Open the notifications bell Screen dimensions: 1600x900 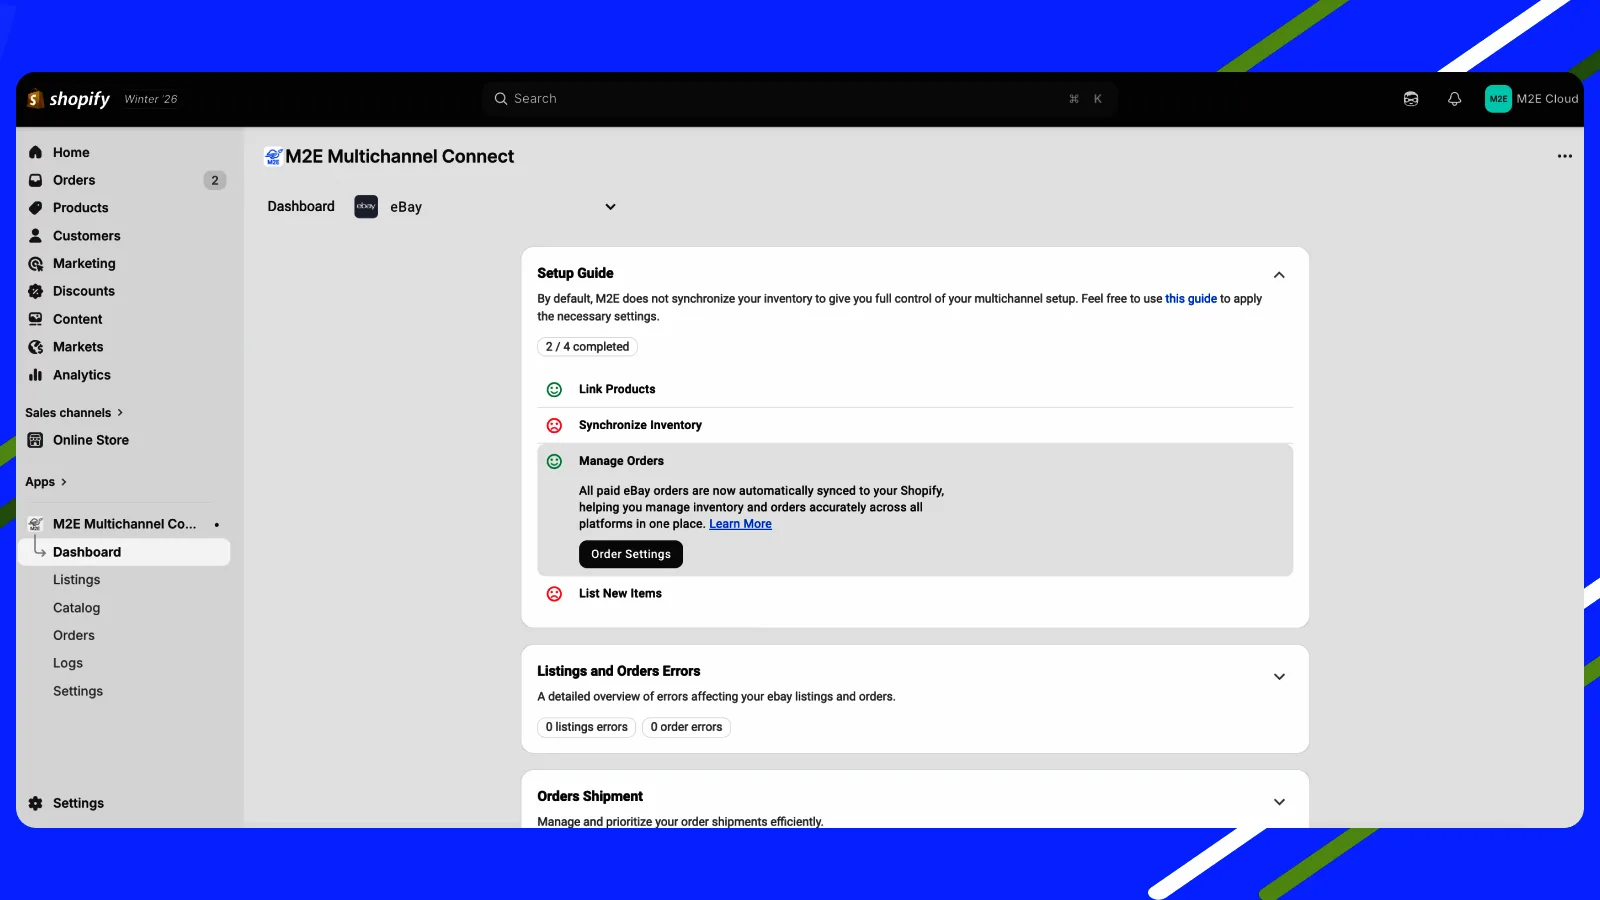[1455, 99]
